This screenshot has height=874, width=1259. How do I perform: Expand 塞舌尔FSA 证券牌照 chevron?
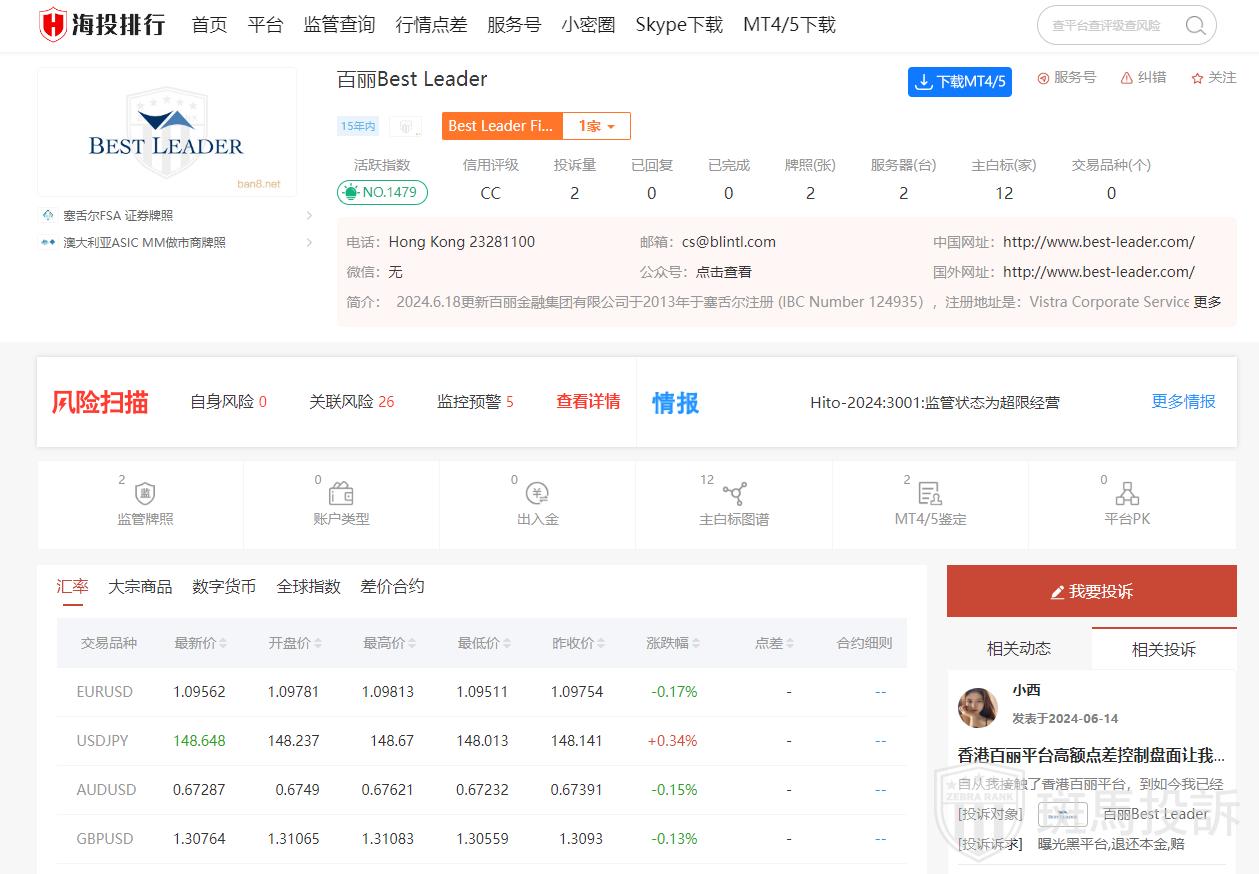[309, 216]
